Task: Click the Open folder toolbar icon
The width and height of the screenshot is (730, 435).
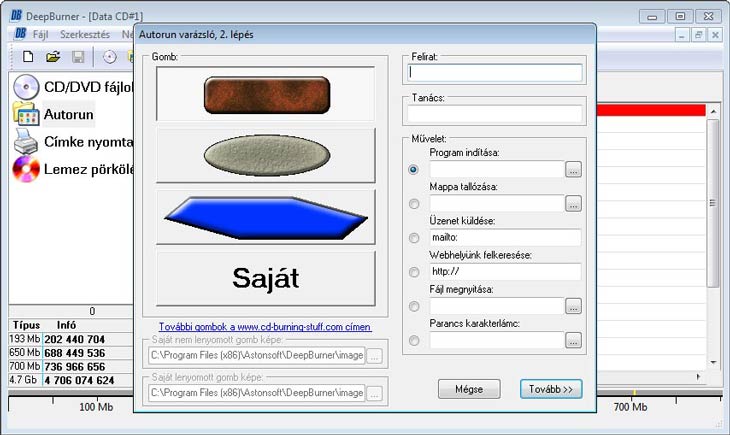Action: click(53, 57)
